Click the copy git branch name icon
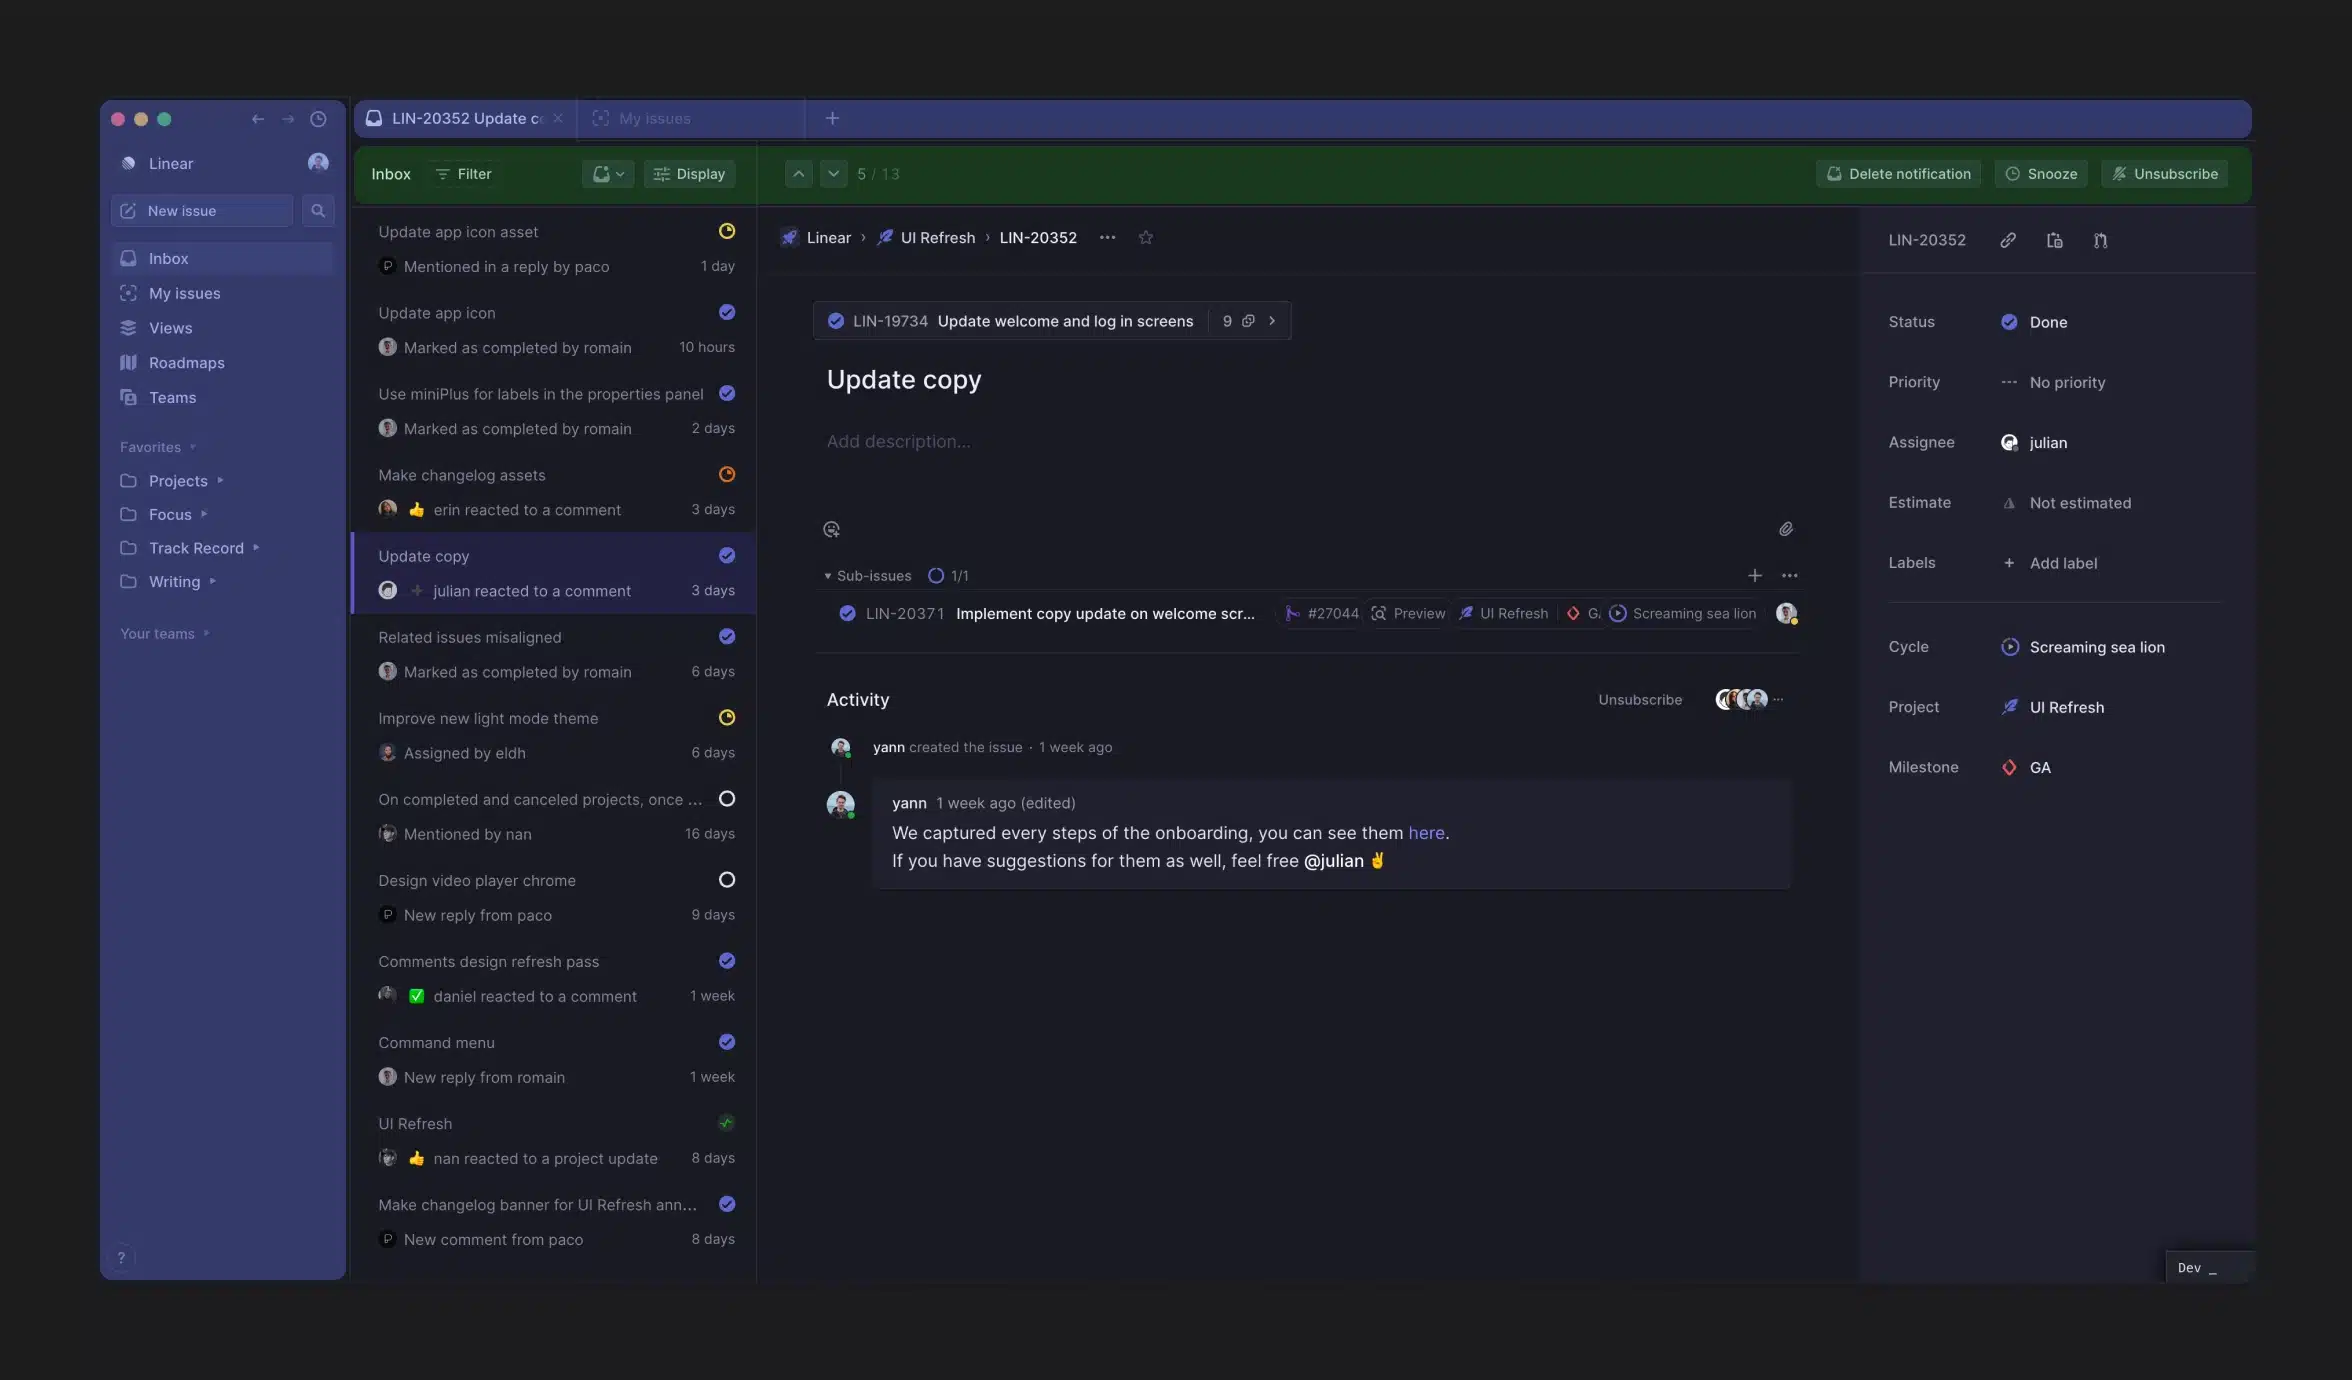 (2100, 240)
